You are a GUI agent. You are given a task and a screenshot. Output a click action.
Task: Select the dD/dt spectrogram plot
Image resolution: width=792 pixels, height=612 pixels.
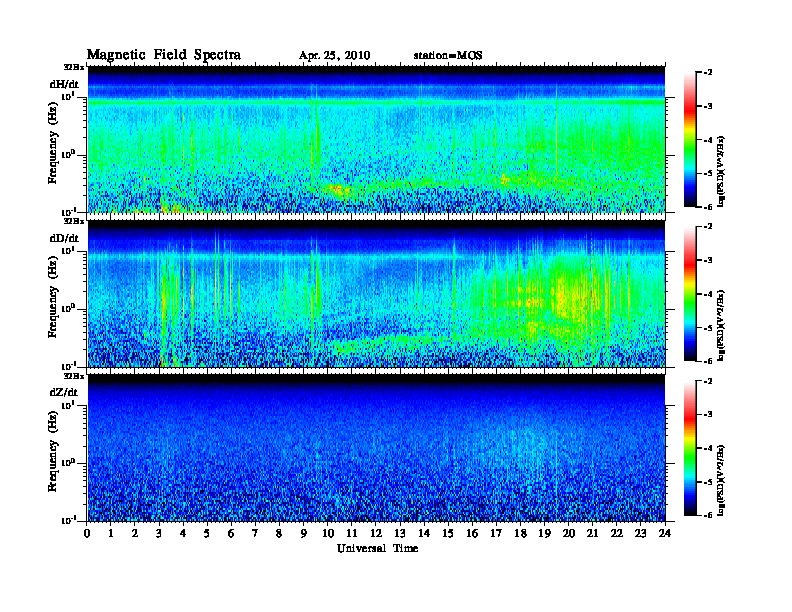376,294
